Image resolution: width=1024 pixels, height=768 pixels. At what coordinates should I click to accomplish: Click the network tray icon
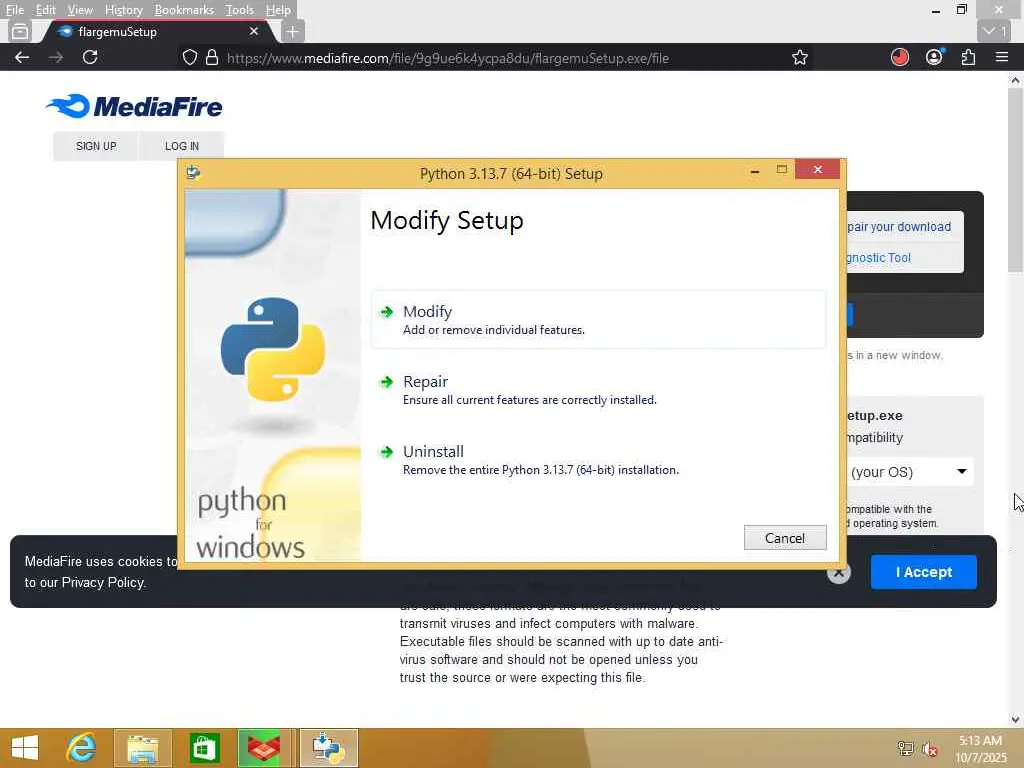905,748
